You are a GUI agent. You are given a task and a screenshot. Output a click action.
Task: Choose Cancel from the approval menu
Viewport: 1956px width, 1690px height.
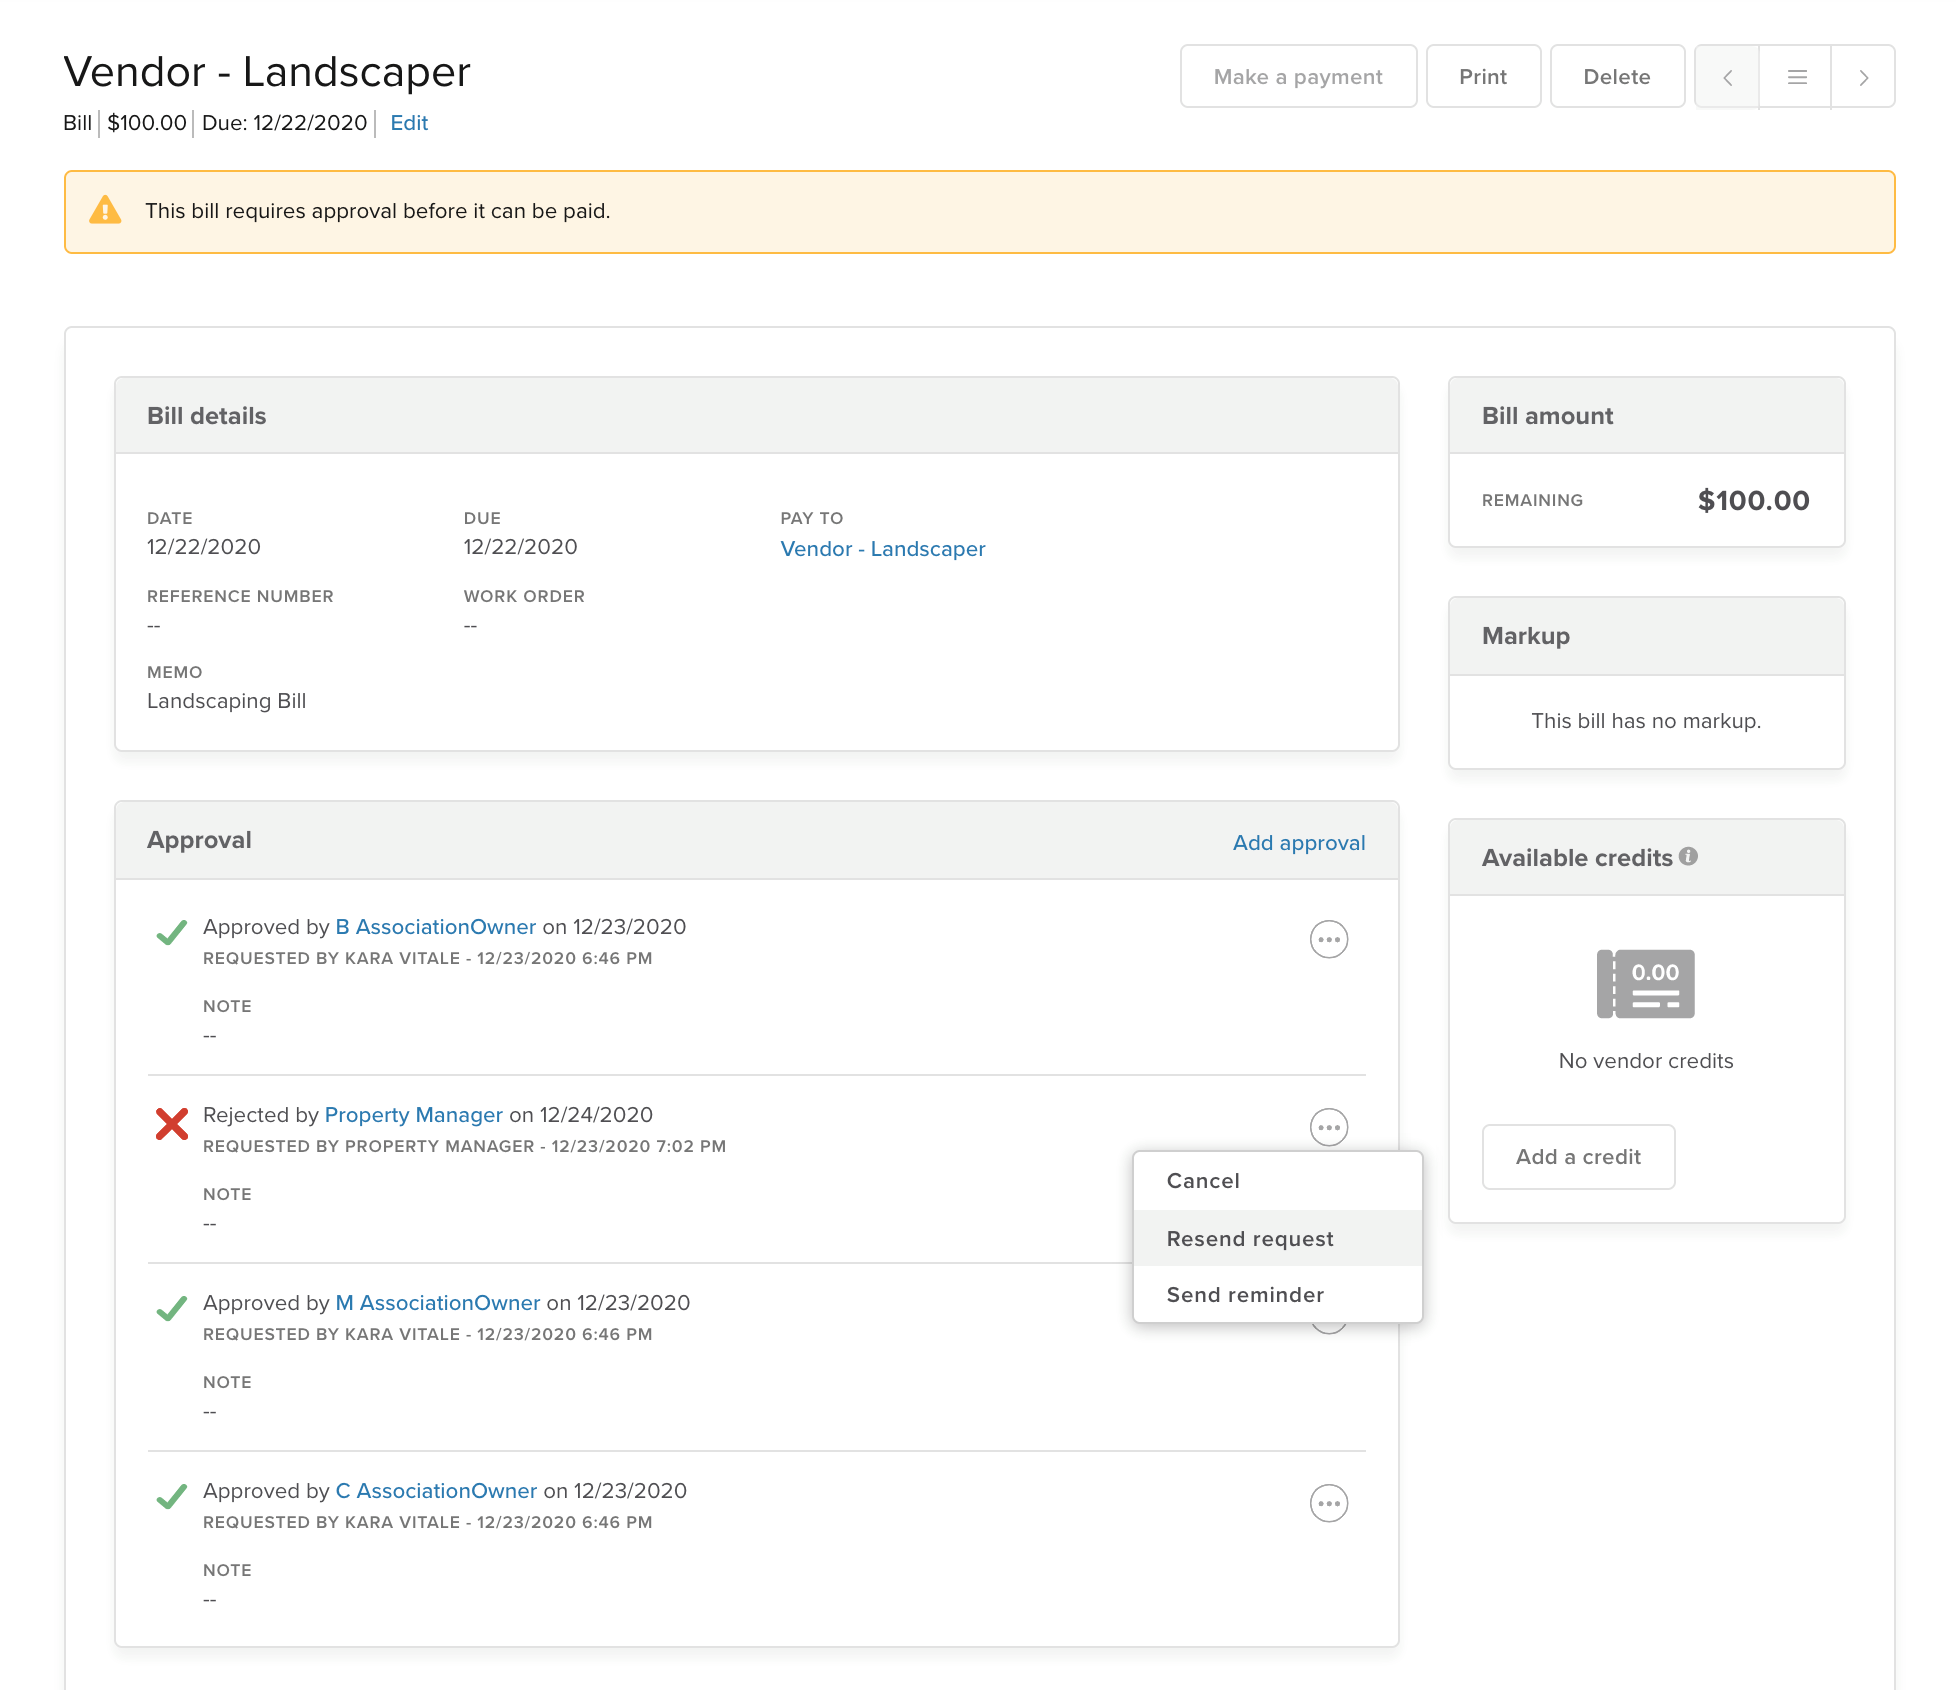pyautogui.click(x=1203, y=1181)
